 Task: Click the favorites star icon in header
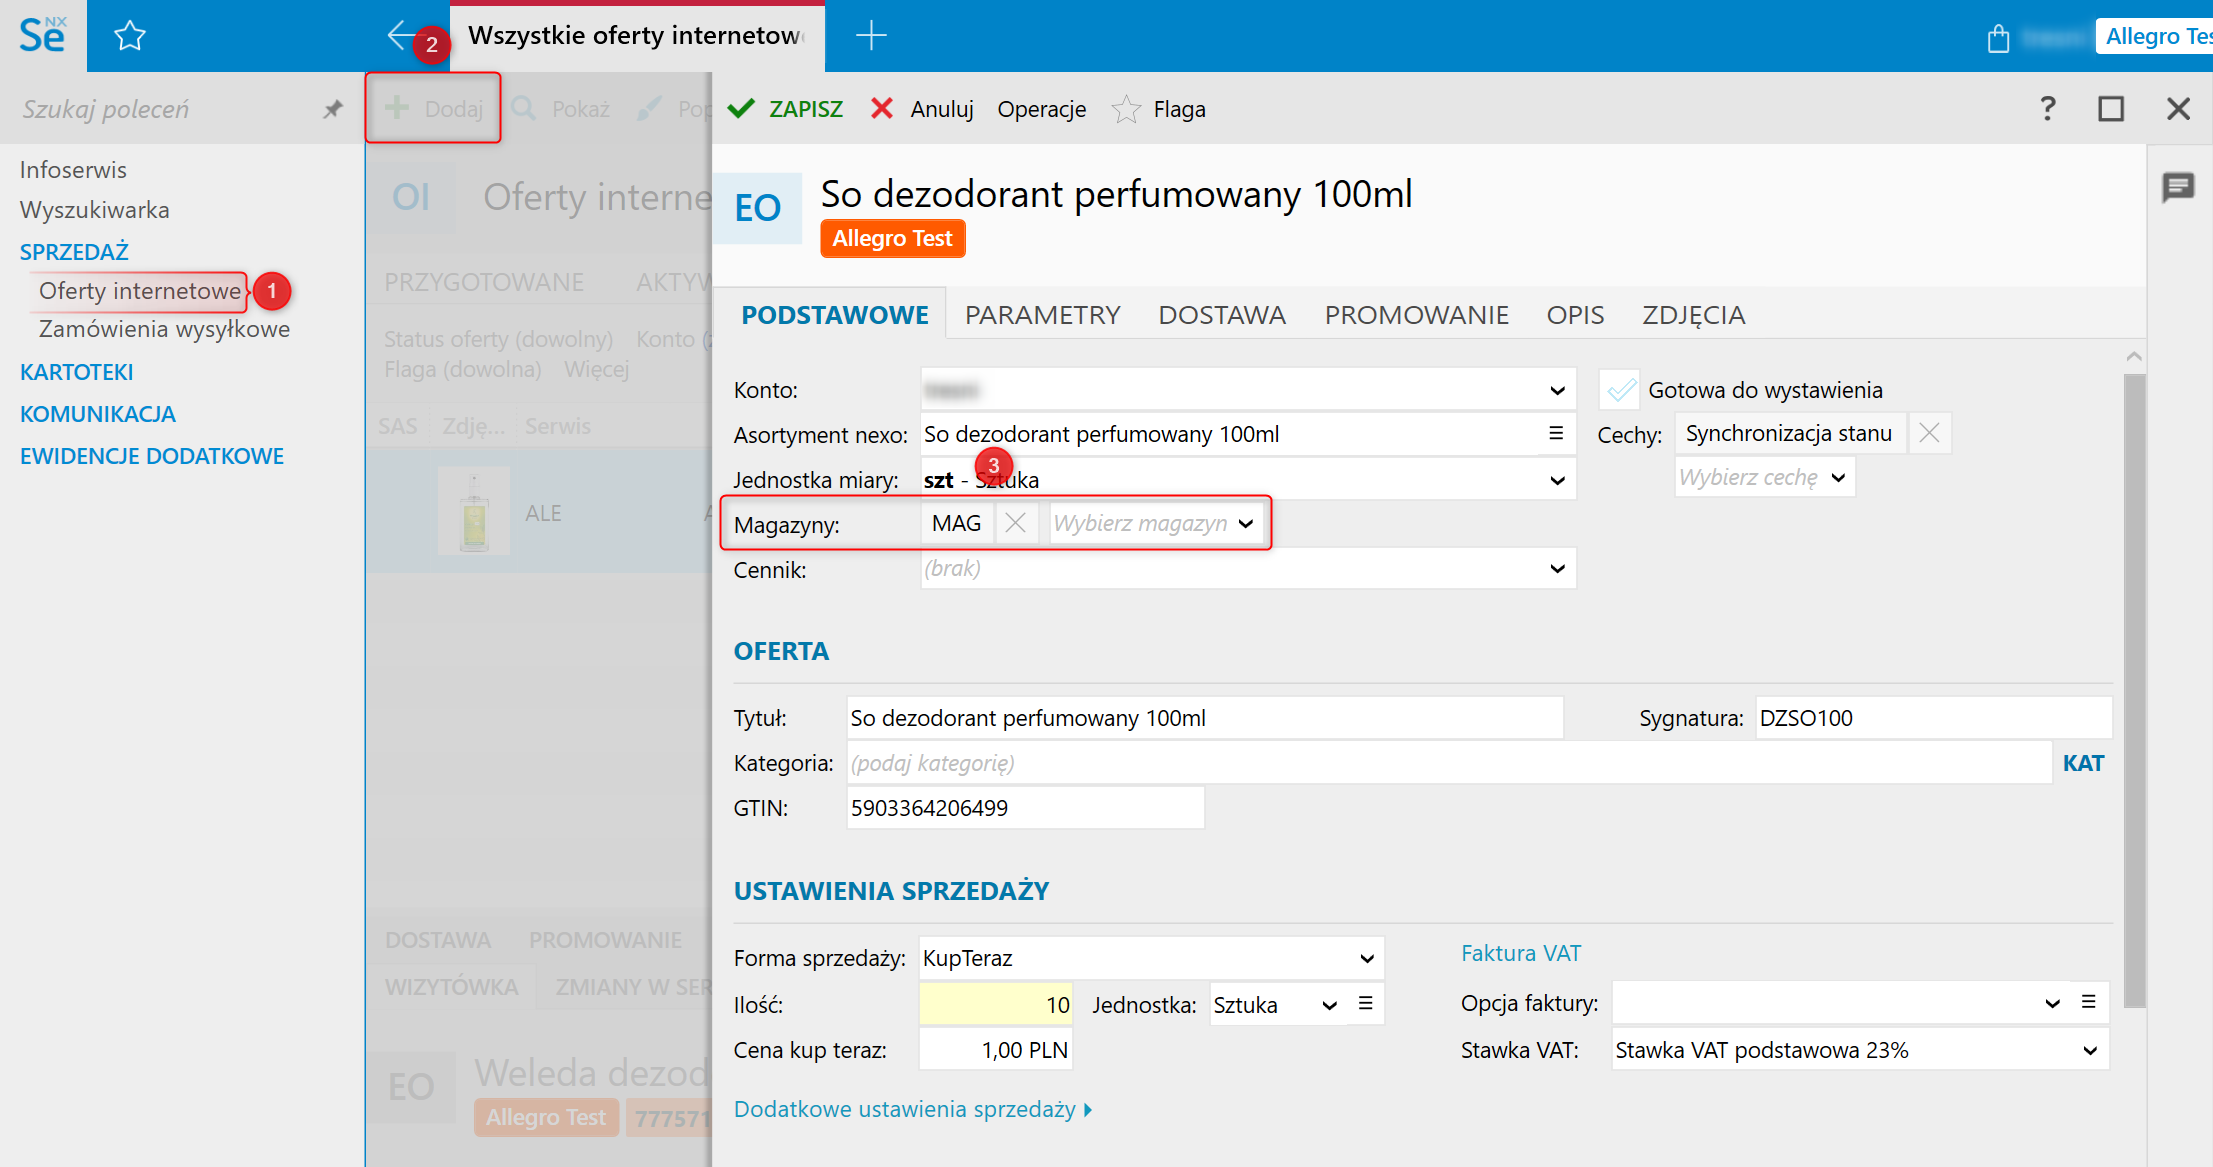pyautogui.click(x=130, y=37)
